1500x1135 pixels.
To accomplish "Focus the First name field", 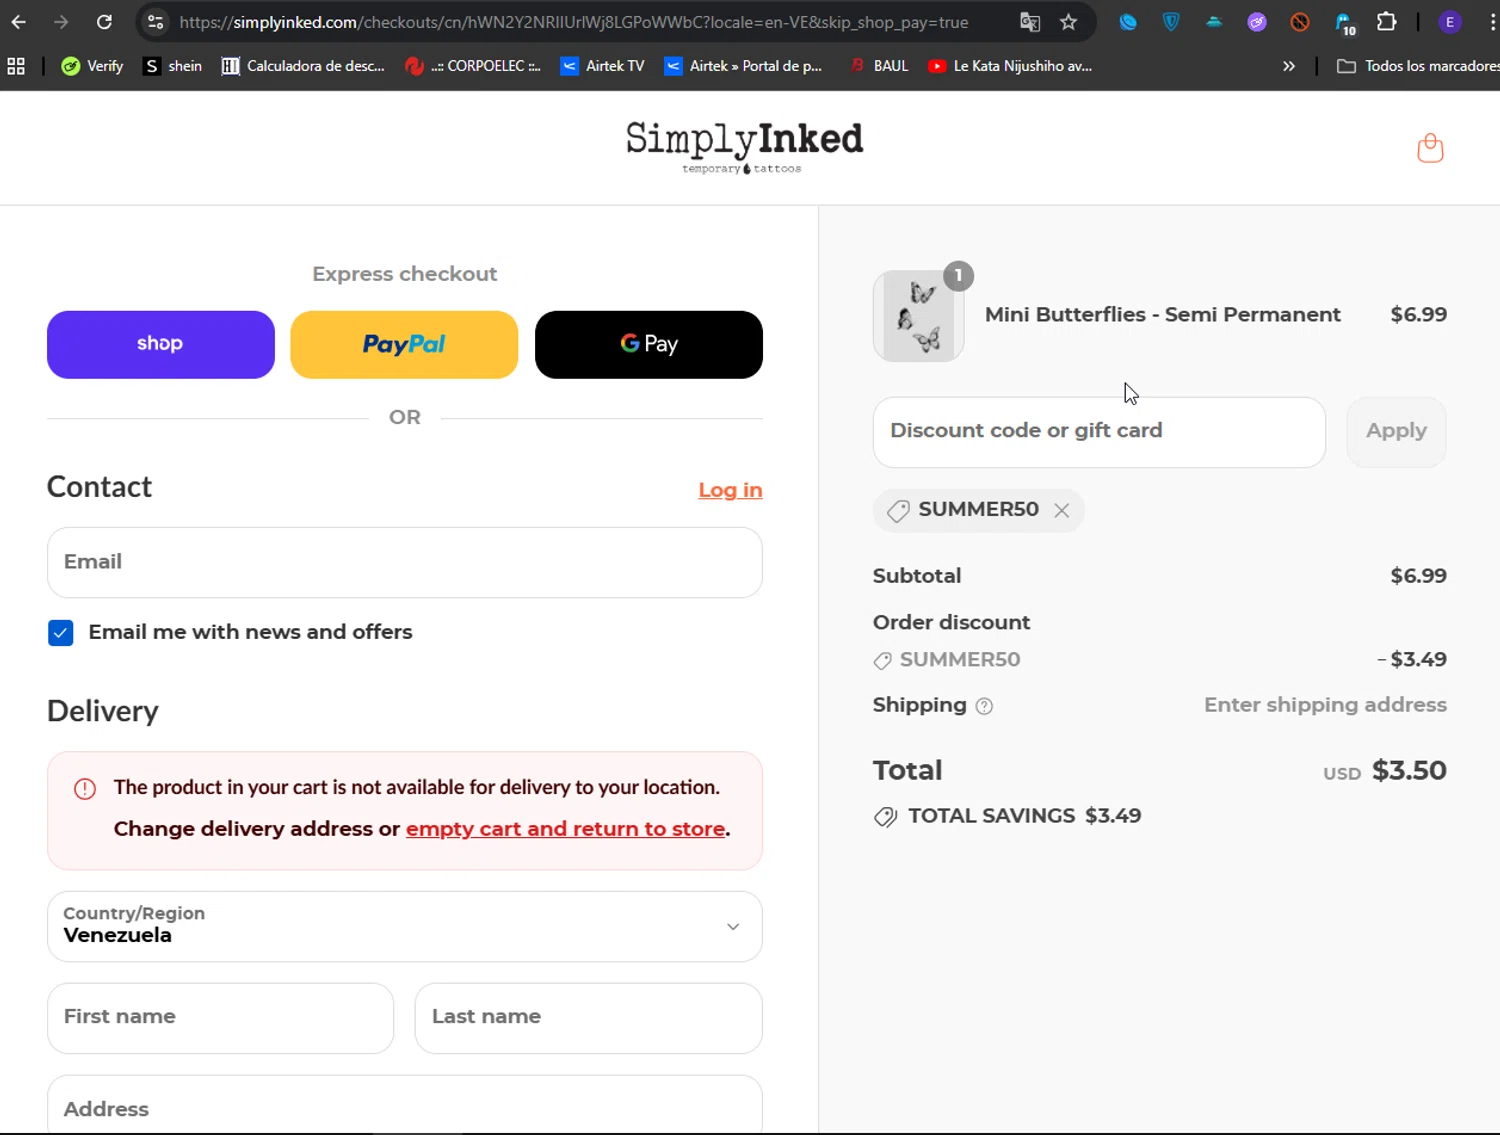I will point(220,1018).
